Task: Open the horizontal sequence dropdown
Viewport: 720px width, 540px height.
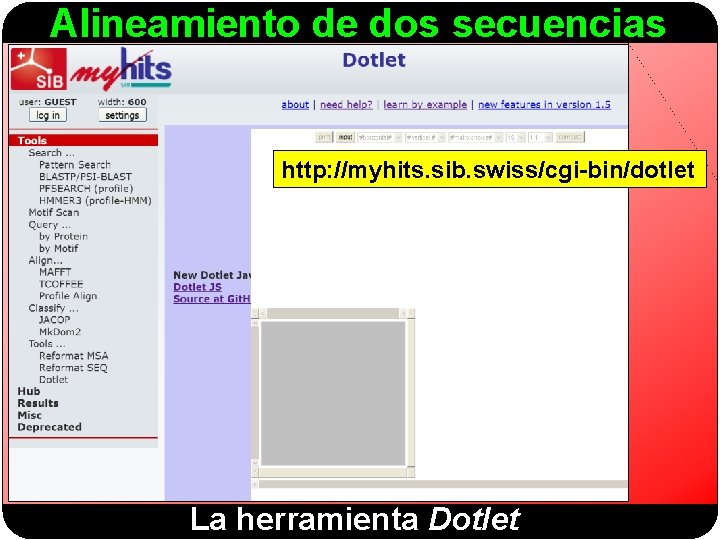Action: (x=380, y=137)
